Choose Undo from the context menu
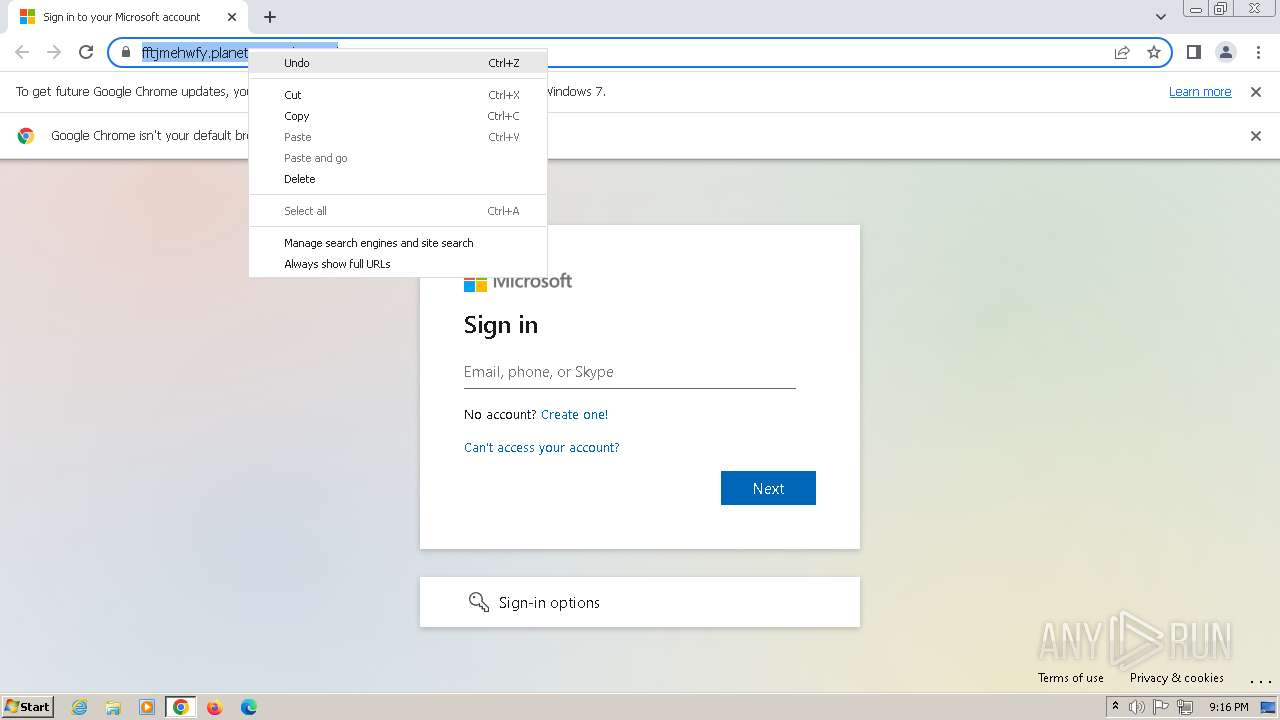This screenshot has height=720, width=1280. tap(398, 63)
